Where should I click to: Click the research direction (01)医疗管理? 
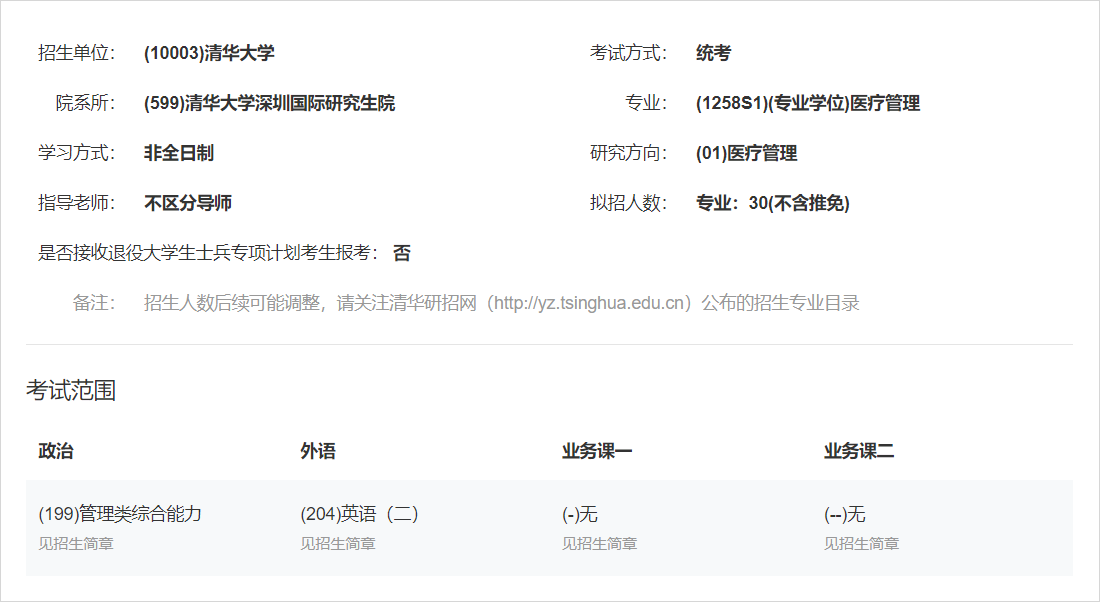click(x=746, y=153)
